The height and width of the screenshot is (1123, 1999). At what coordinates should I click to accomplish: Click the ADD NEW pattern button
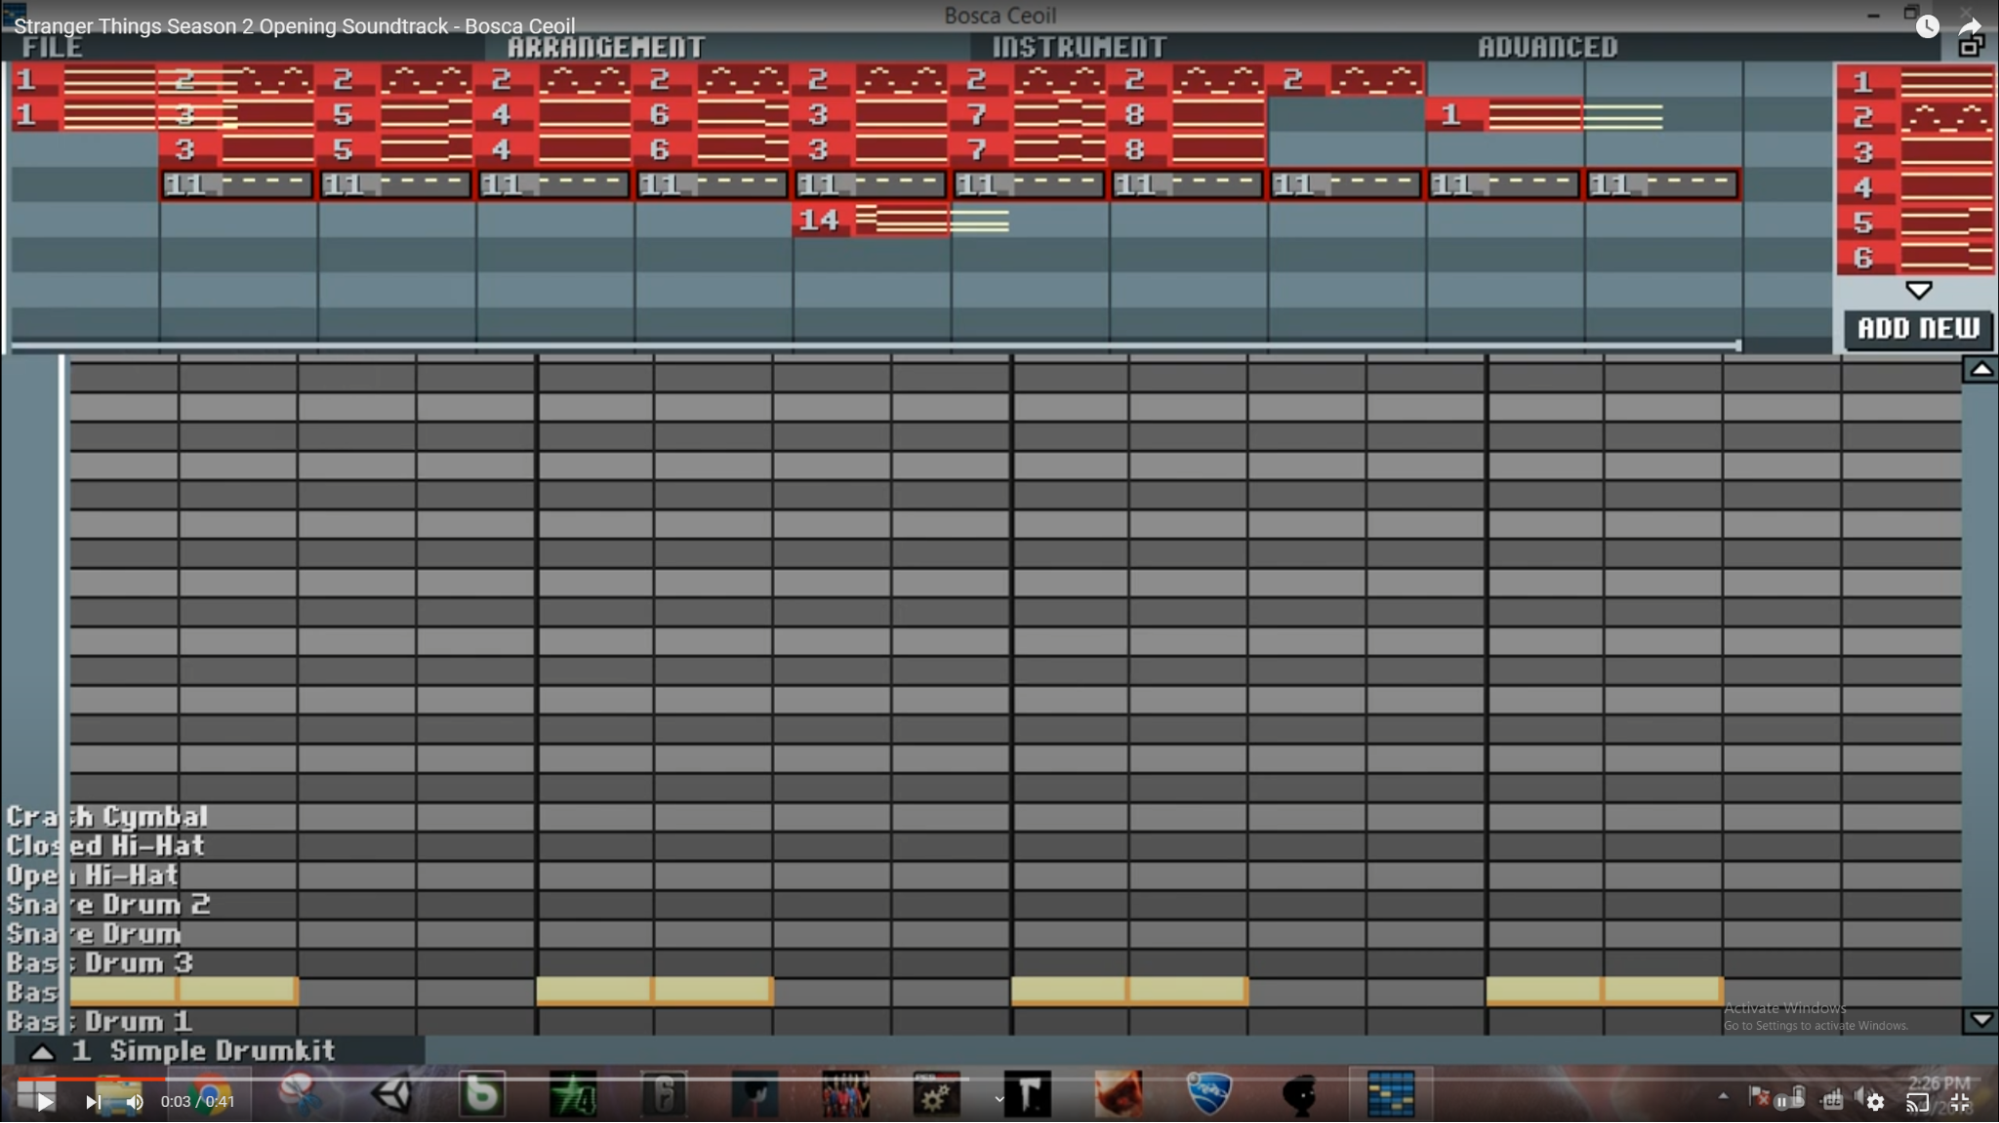(1918, 328)
